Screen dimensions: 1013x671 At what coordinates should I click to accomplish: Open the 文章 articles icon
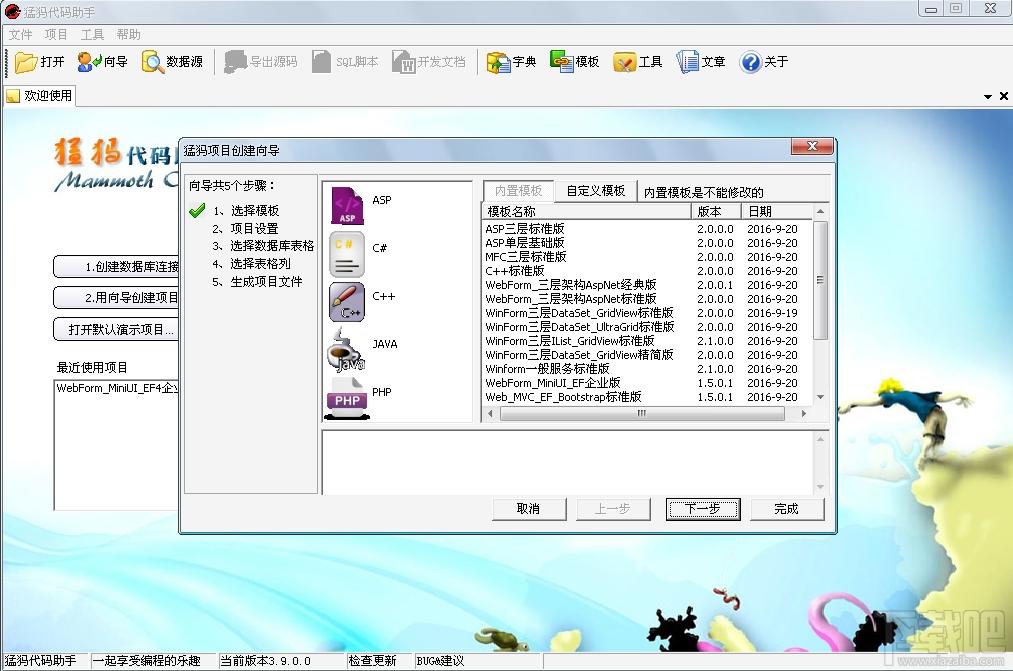pos(688,62)
